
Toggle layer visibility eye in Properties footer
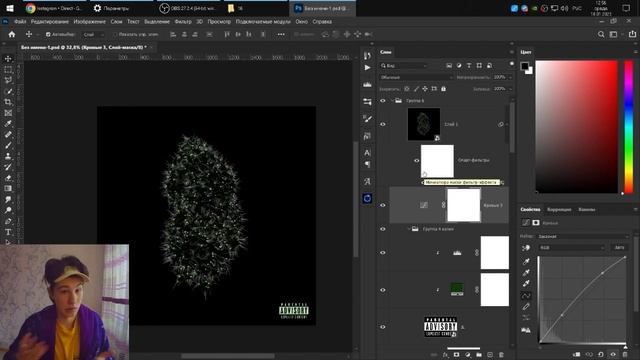coord(613,354)
